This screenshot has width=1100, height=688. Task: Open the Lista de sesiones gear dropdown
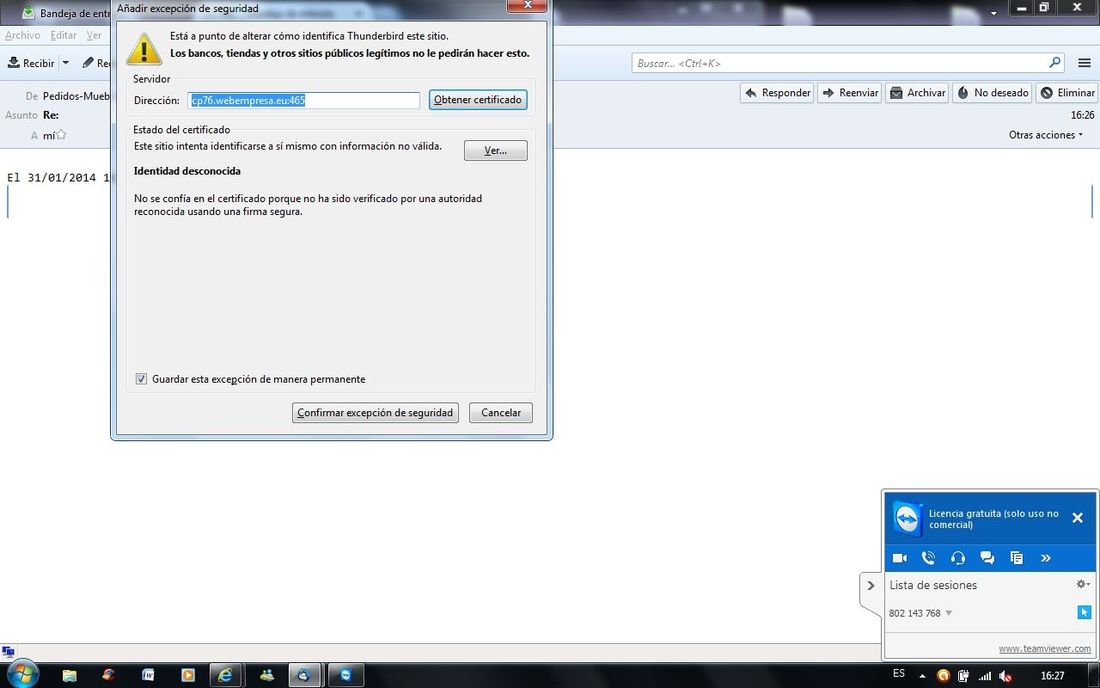click(1083, 584)
